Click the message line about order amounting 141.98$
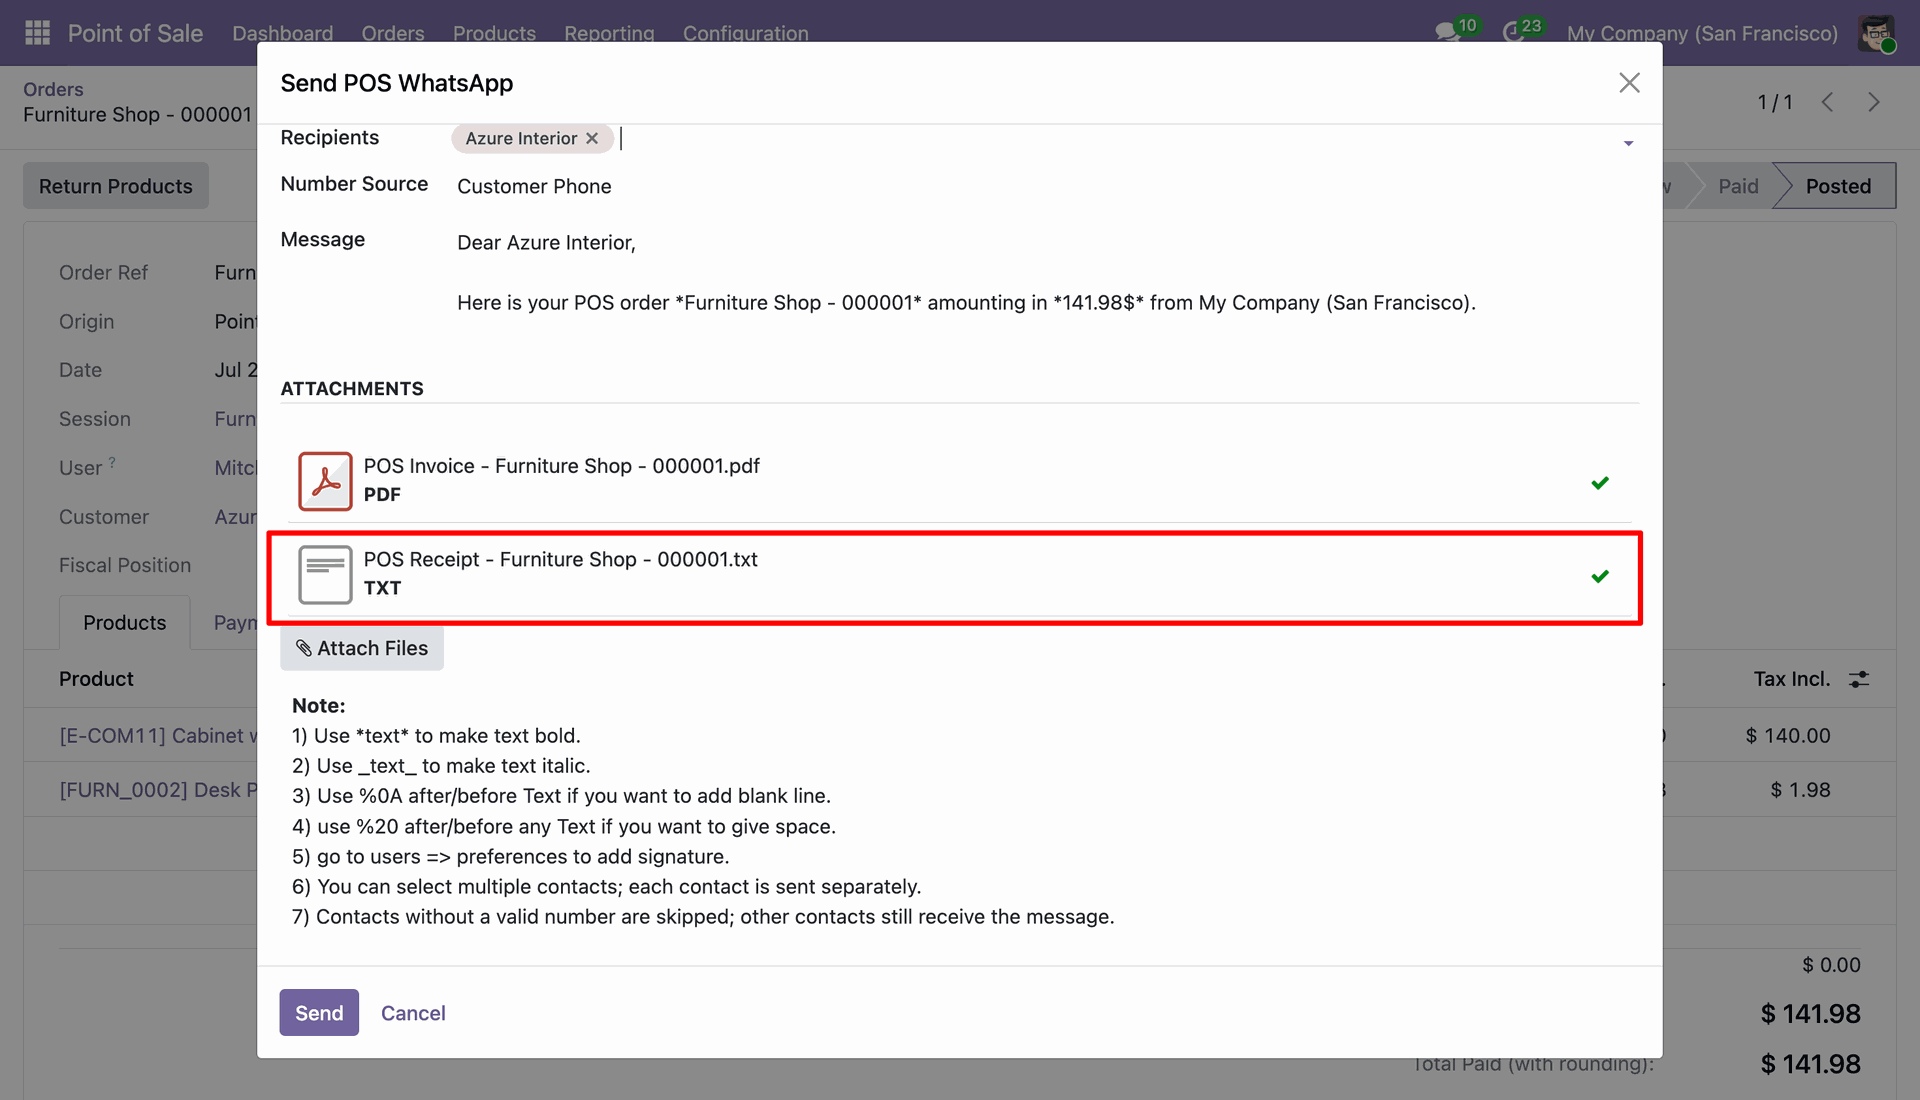The width and height of the screenshot is (1920, 1100). pyautogui.click(x=966, y=302)
